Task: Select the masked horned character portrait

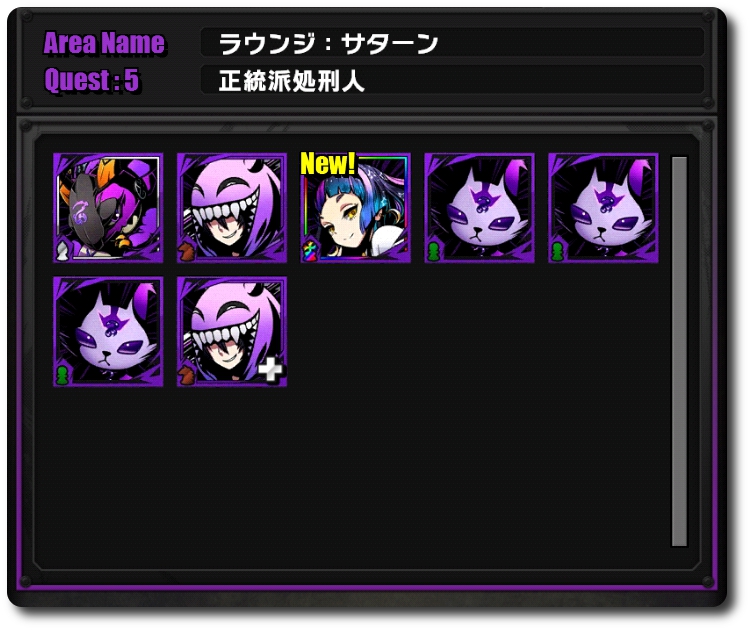Action: [x=108, y=208]
